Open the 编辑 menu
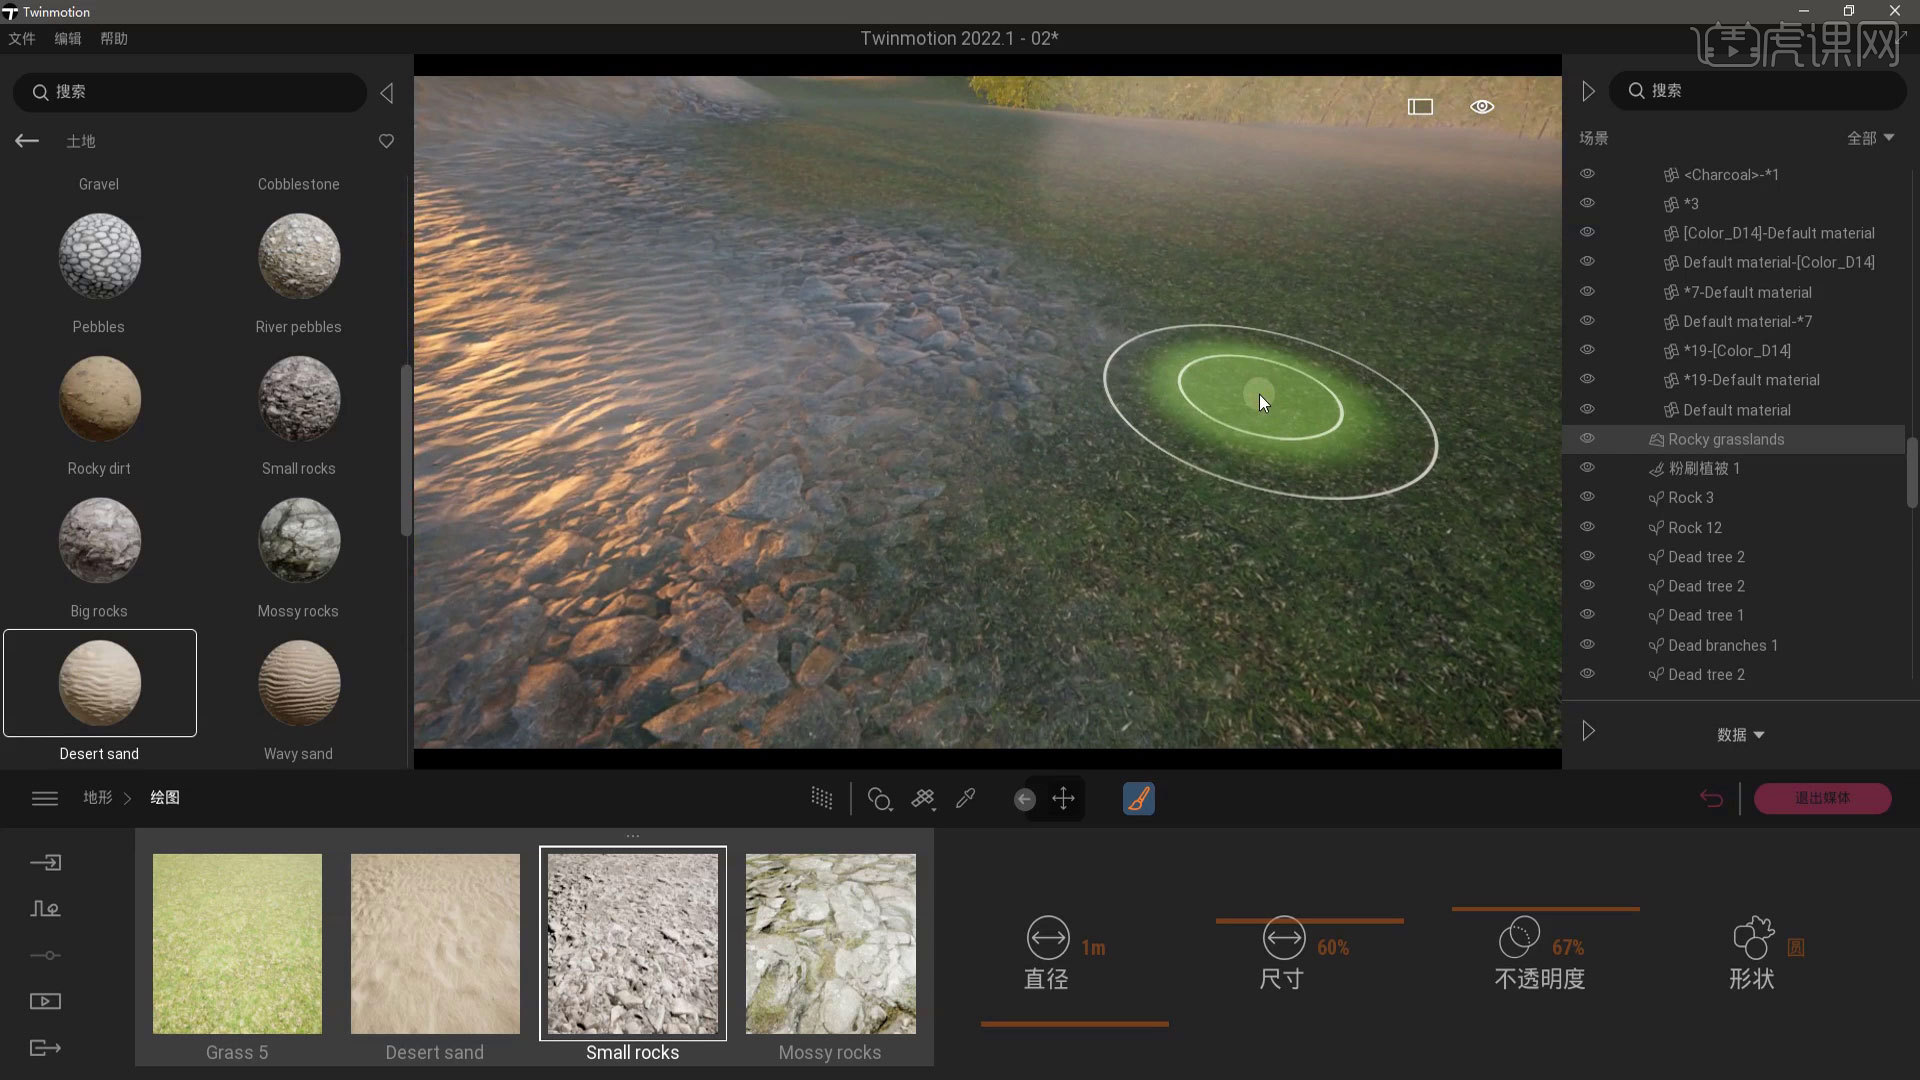 pyautogui.click(x=68, y=38)
